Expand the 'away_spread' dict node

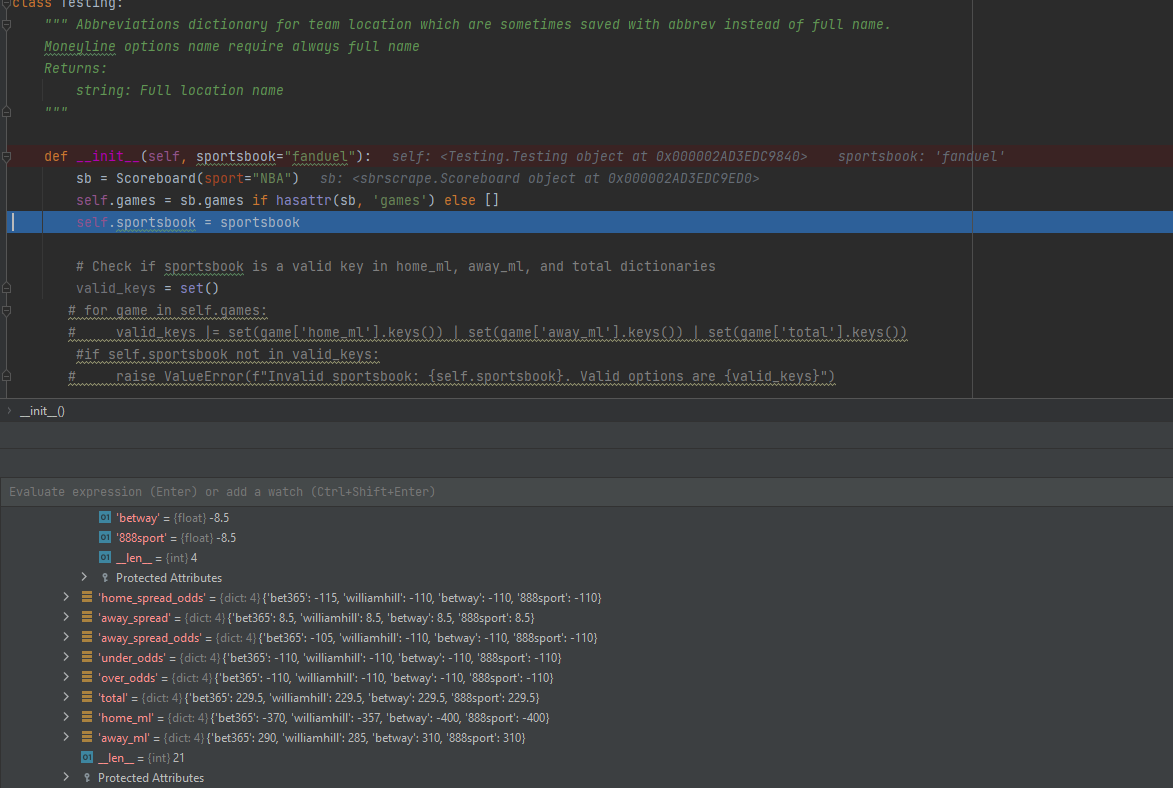coord(66,617)
